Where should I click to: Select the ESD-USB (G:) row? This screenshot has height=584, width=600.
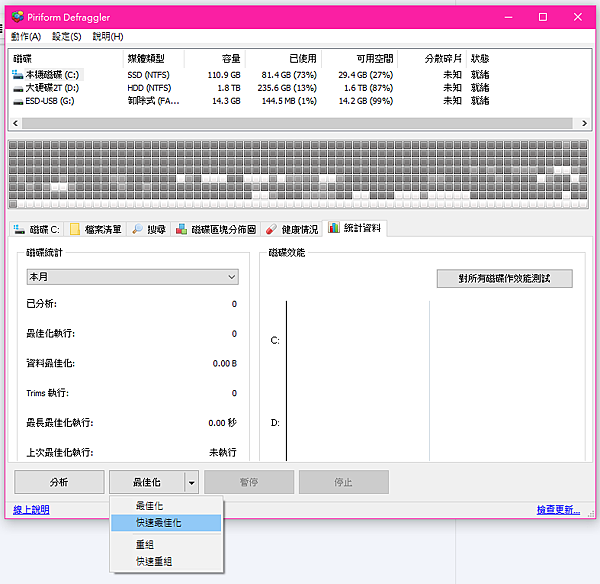point(251,101)
